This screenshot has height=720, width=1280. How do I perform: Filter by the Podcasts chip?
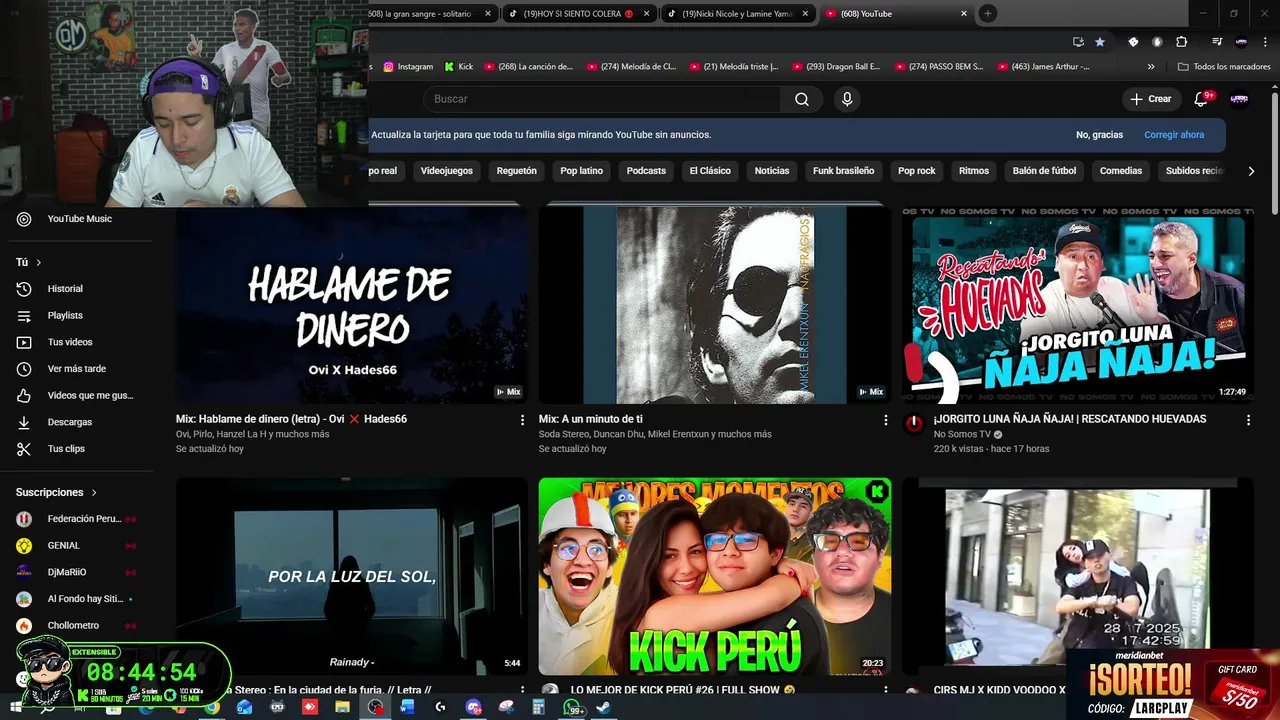(646, 171)
